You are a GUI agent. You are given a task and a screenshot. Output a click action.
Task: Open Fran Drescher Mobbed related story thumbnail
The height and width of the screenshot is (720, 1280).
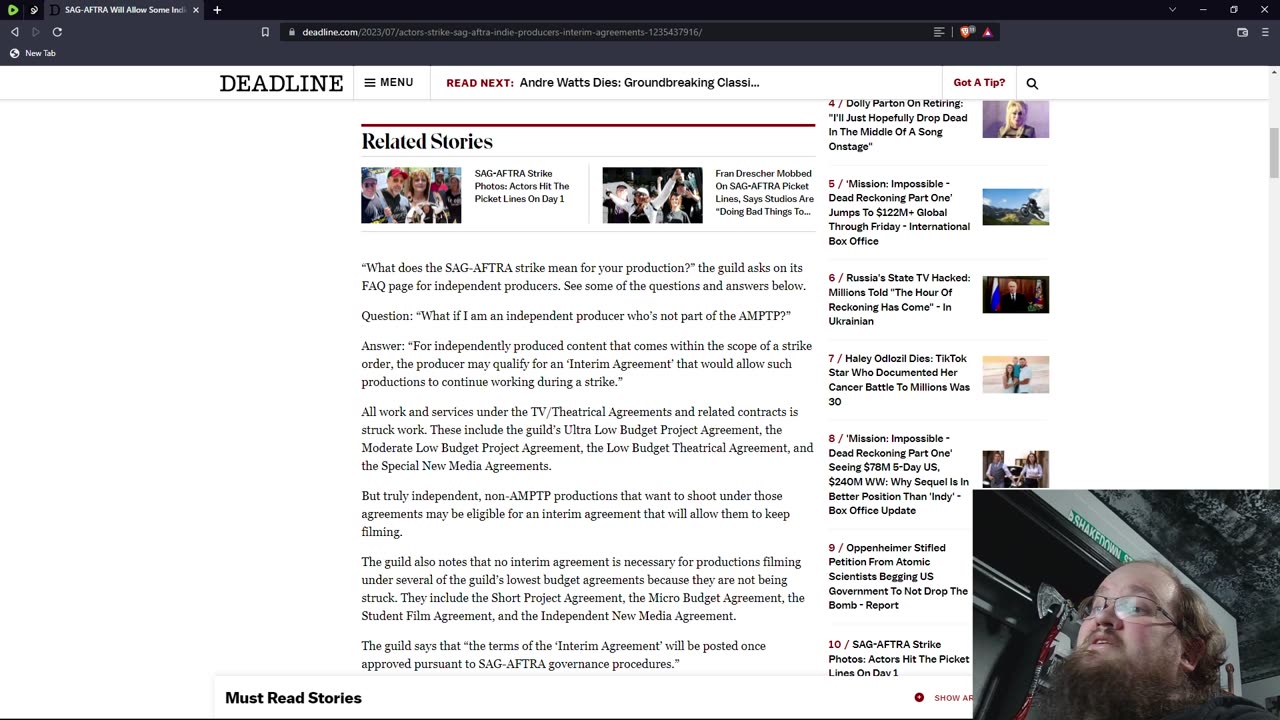coord(652,195)
